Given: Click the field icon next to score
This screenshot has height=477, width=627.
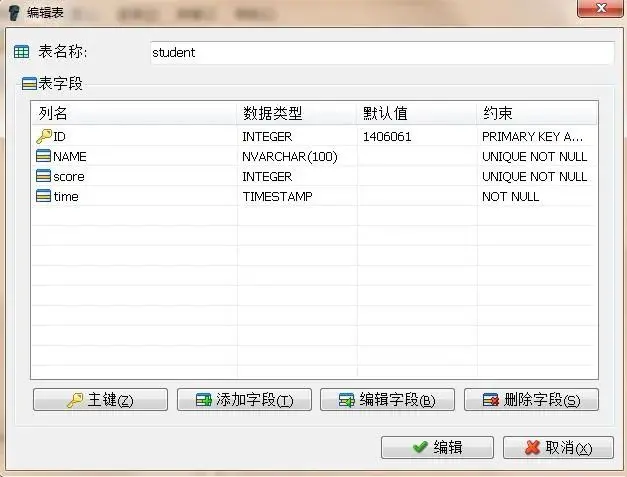Looking at the screenshot, I should coord(43,176).
